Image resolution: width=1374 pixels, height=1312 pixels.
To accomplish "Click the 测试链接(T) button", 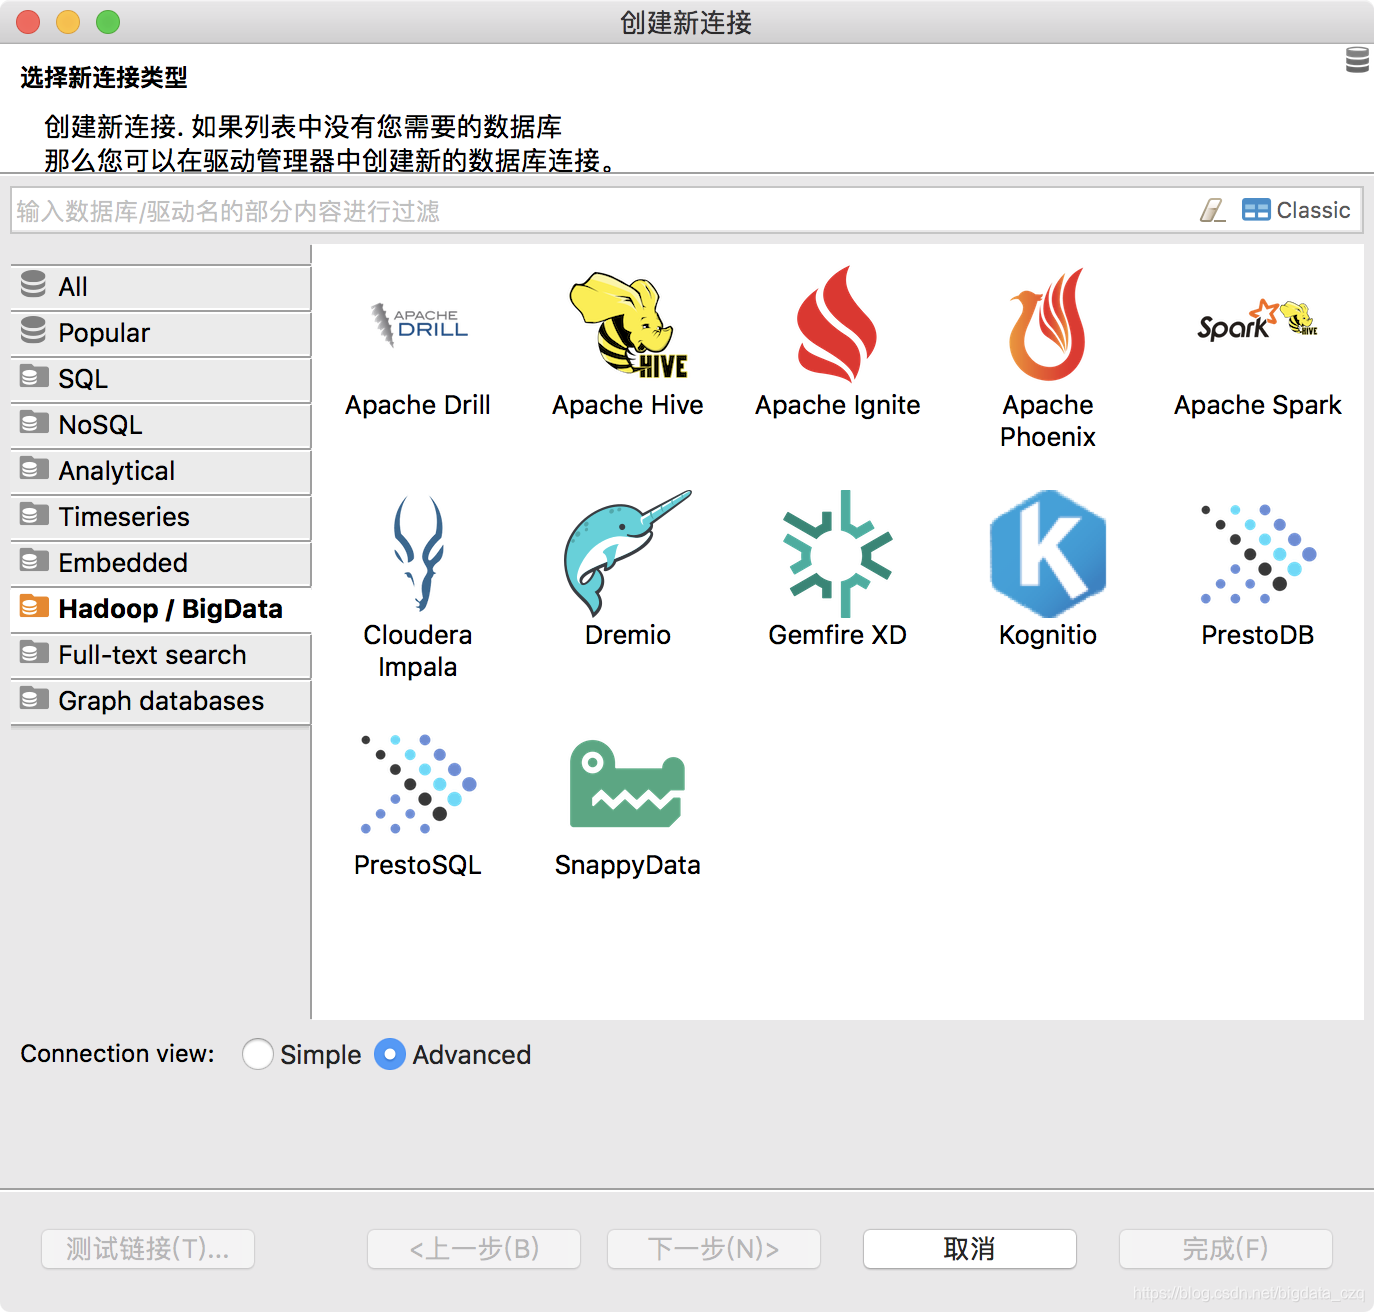I will pyautogui.click(x=148, y=1249).
